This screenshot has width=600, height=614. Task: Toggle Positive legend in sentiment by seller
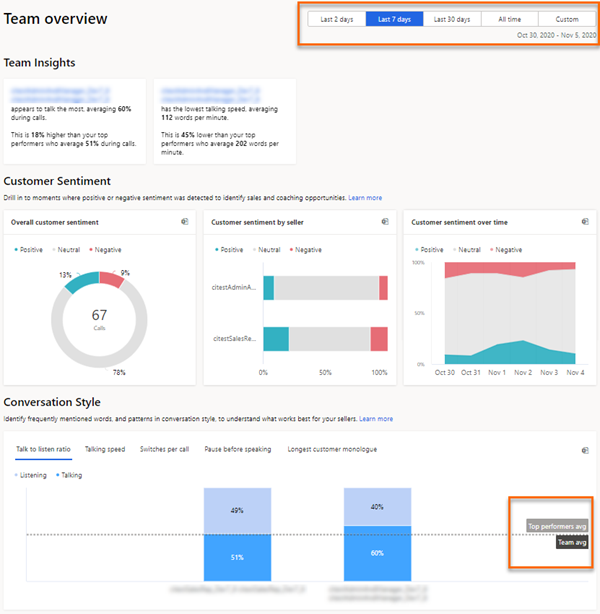coord(230,249)
